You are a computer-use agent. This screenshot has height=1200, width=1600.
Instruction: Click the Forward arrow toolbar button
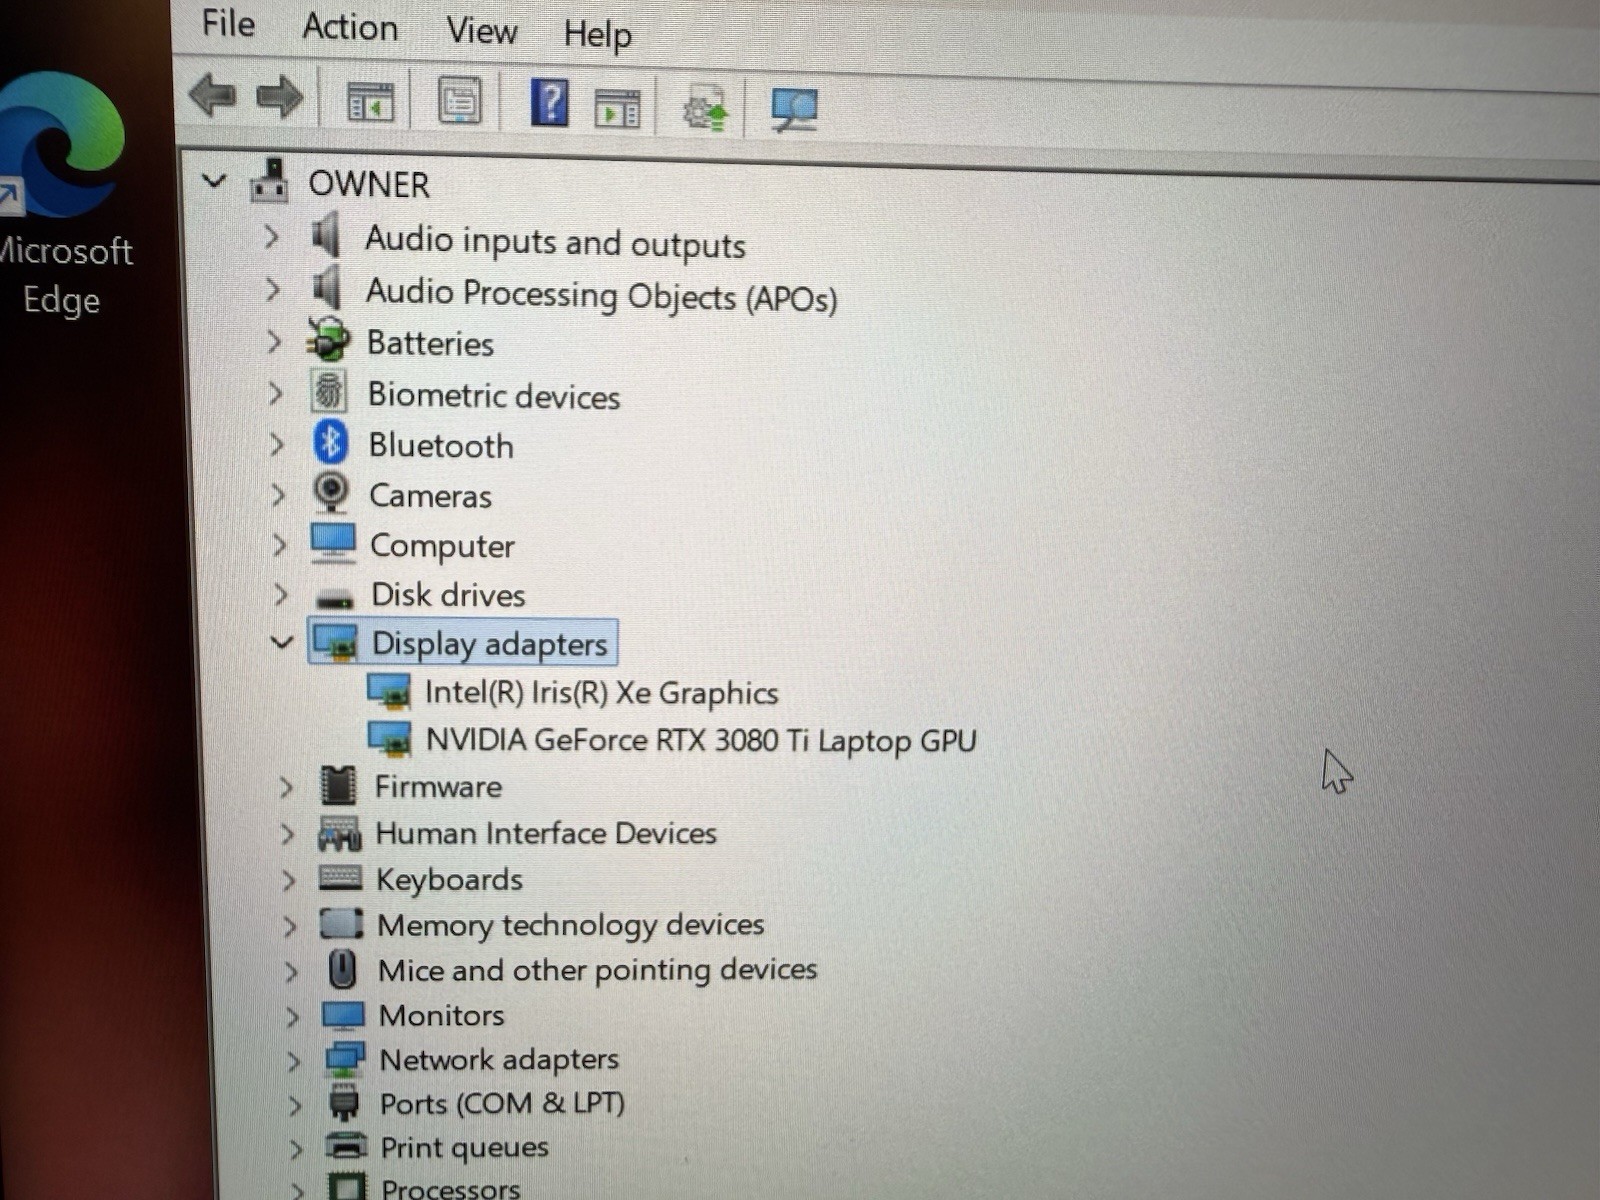pyautogui.click(x=279, y=98)
